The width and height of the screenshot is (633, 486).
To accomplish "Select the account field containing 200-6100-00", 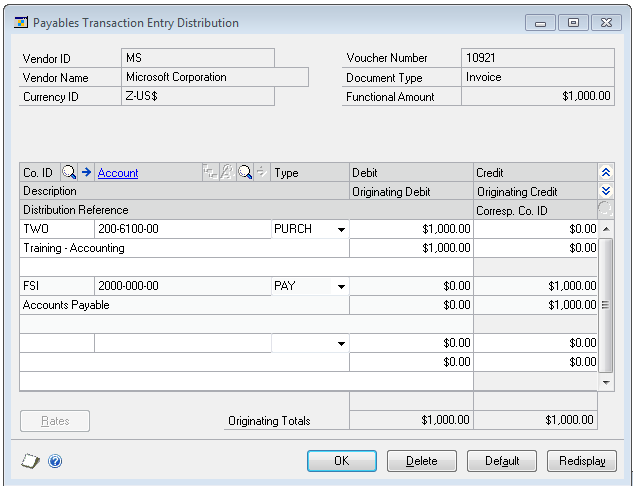I will point(182,230).
